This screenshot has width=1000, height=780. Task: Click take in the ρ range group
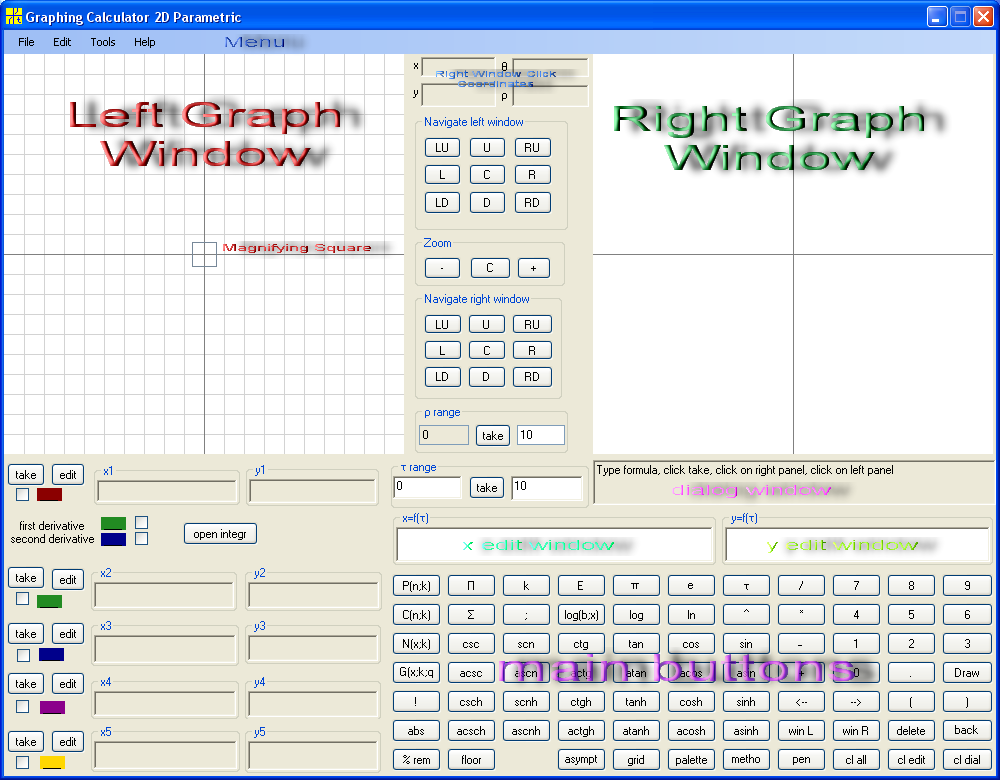492,436
